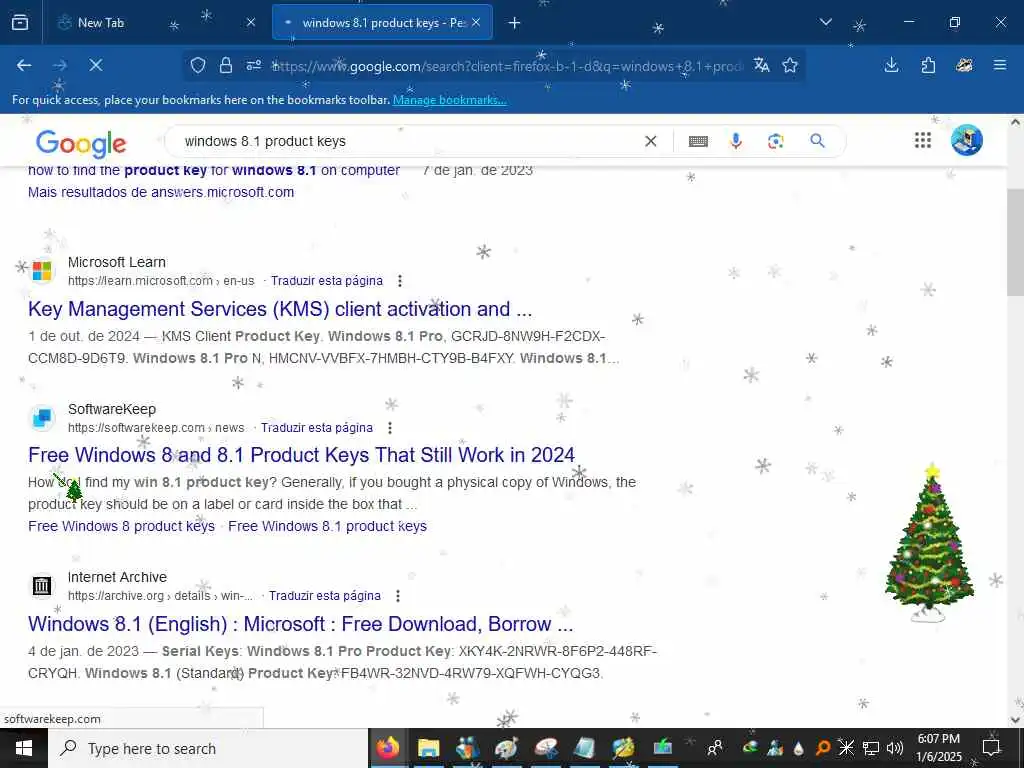The width and height of the screenshot is (1024, 768).
Task: Open the Google apps grid
Action: [x=923, y=140]
